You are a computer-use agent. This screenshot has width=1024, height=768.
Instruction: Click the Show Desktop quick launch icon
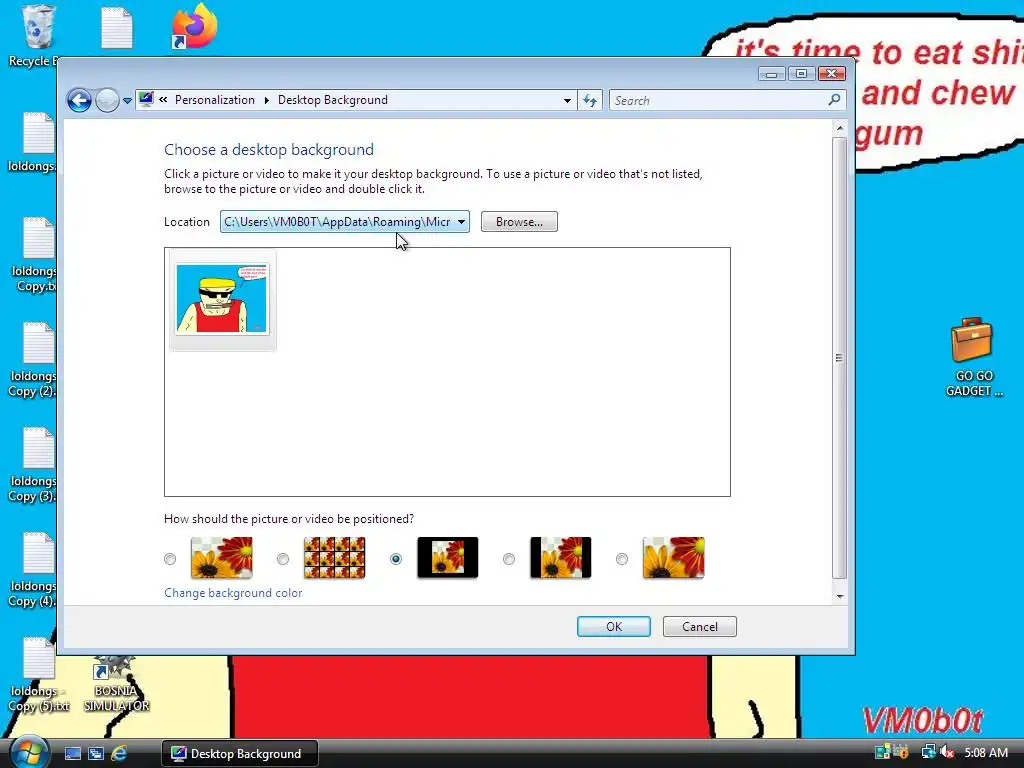[72, 754]
